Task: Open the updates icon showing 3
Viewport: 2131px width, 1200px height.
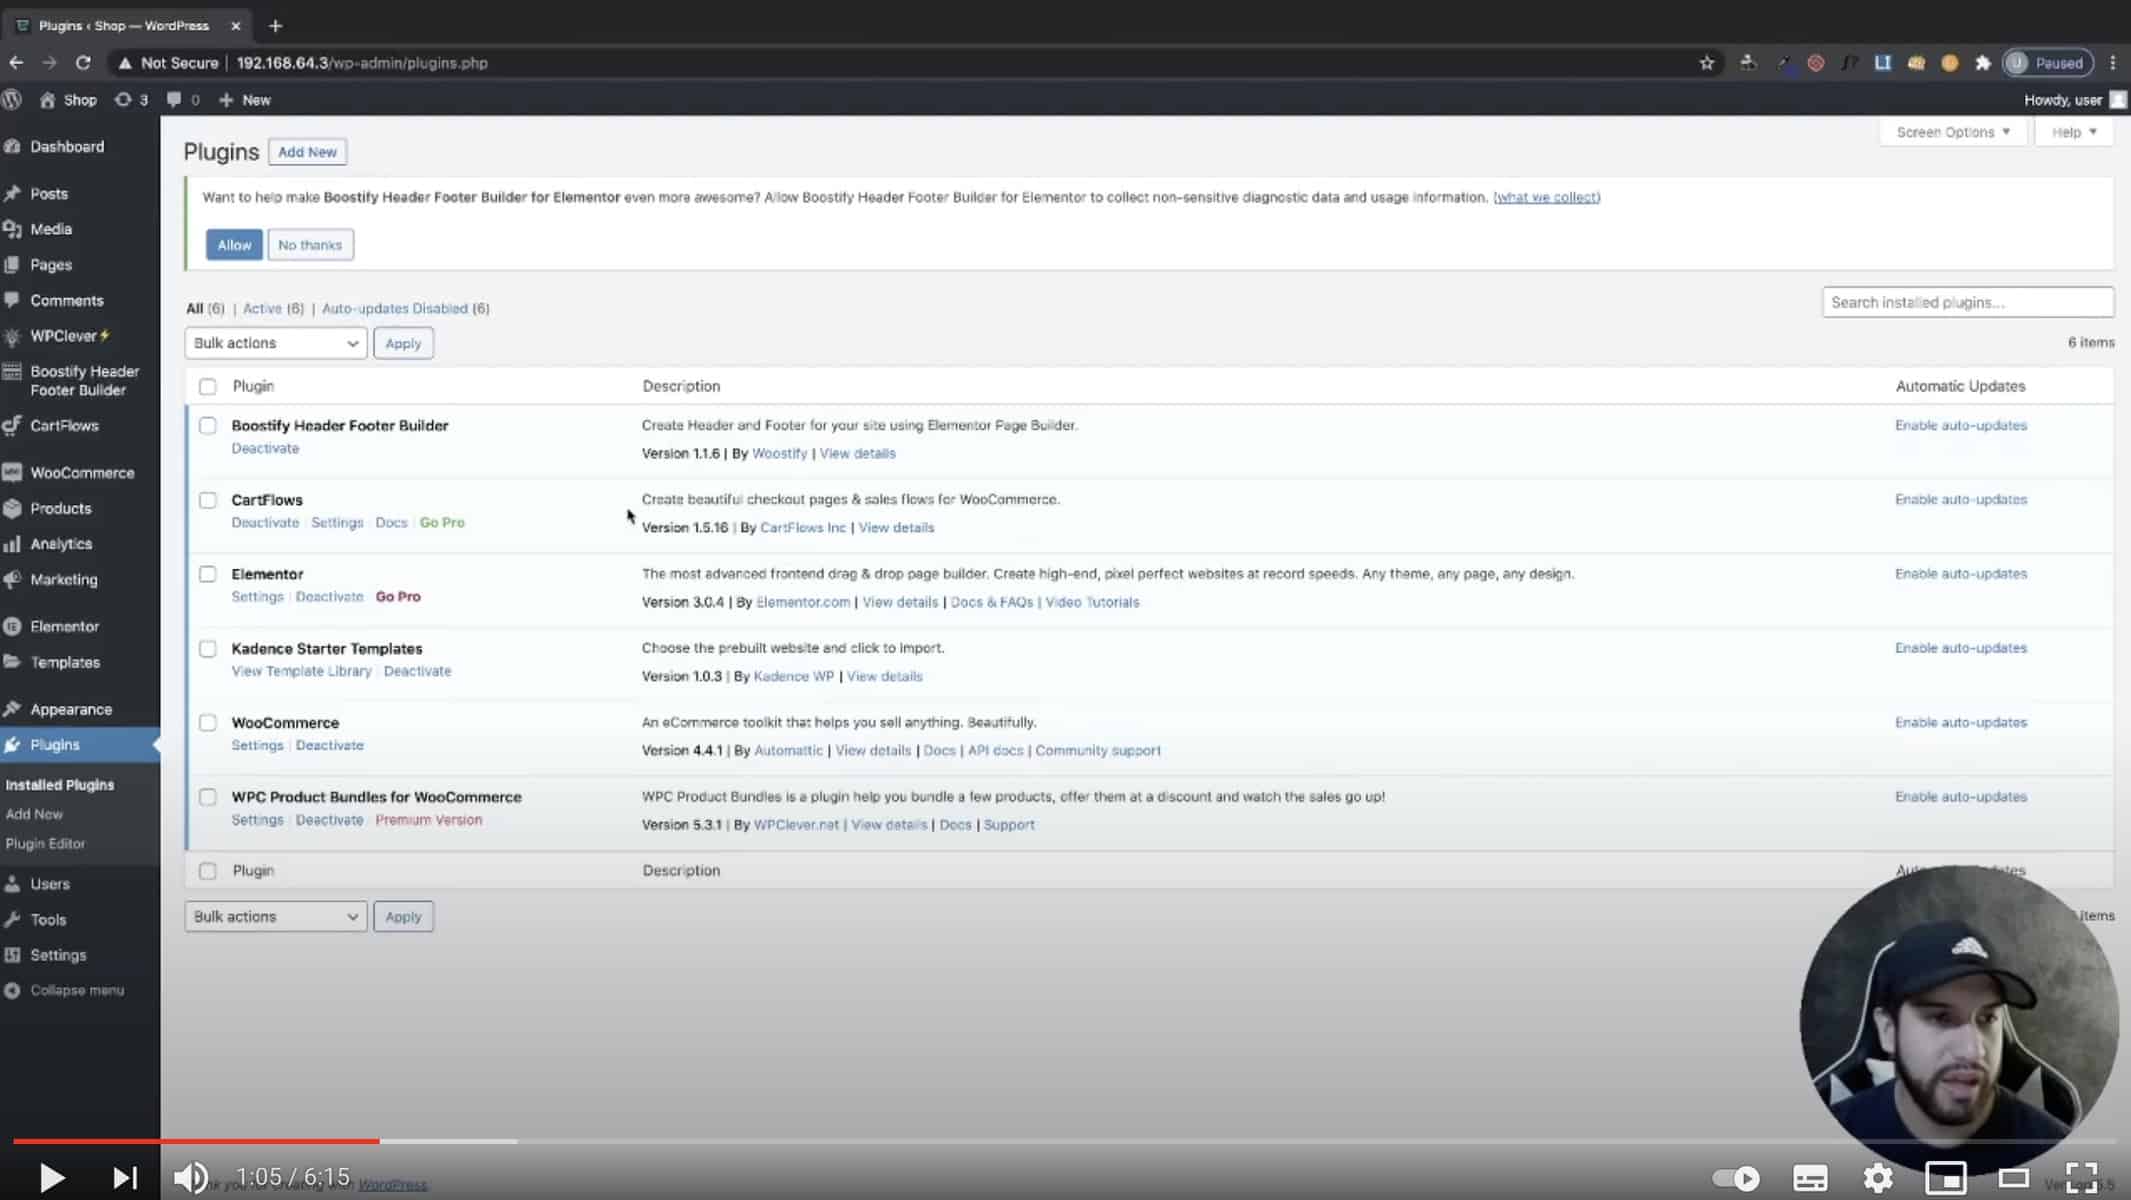Action: pos(131,100)
